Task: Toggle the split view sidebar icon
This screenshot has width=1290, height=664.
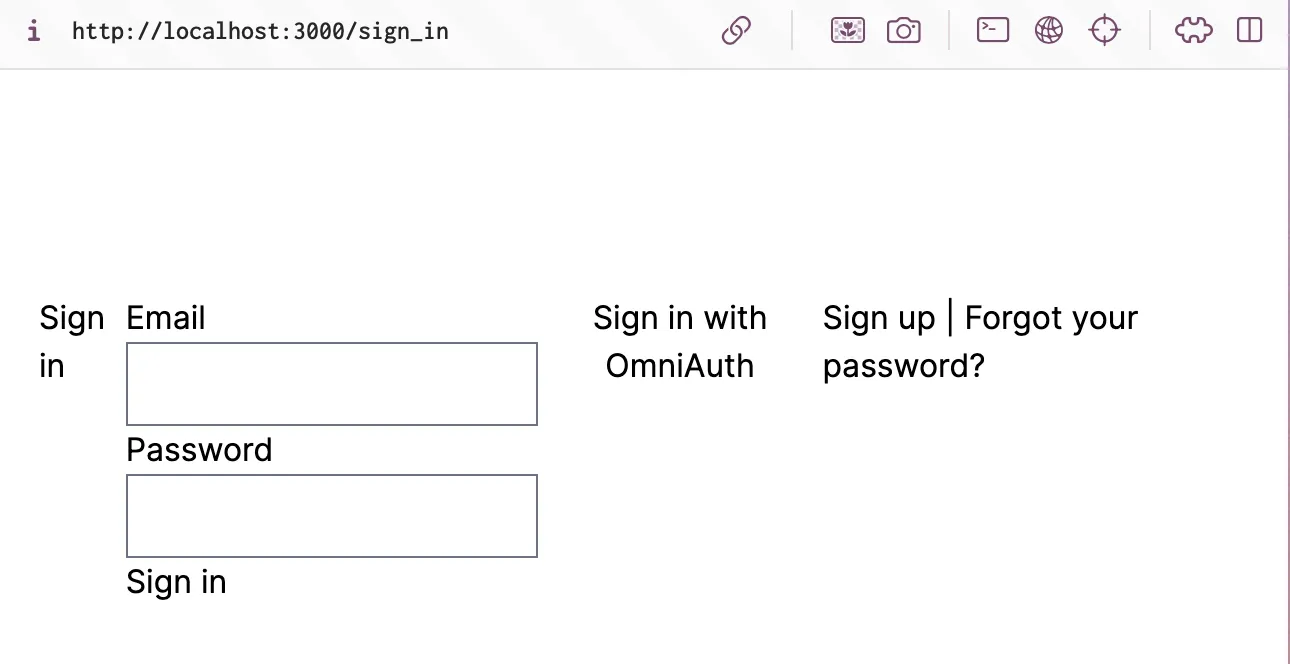Action: point(1250,31)
